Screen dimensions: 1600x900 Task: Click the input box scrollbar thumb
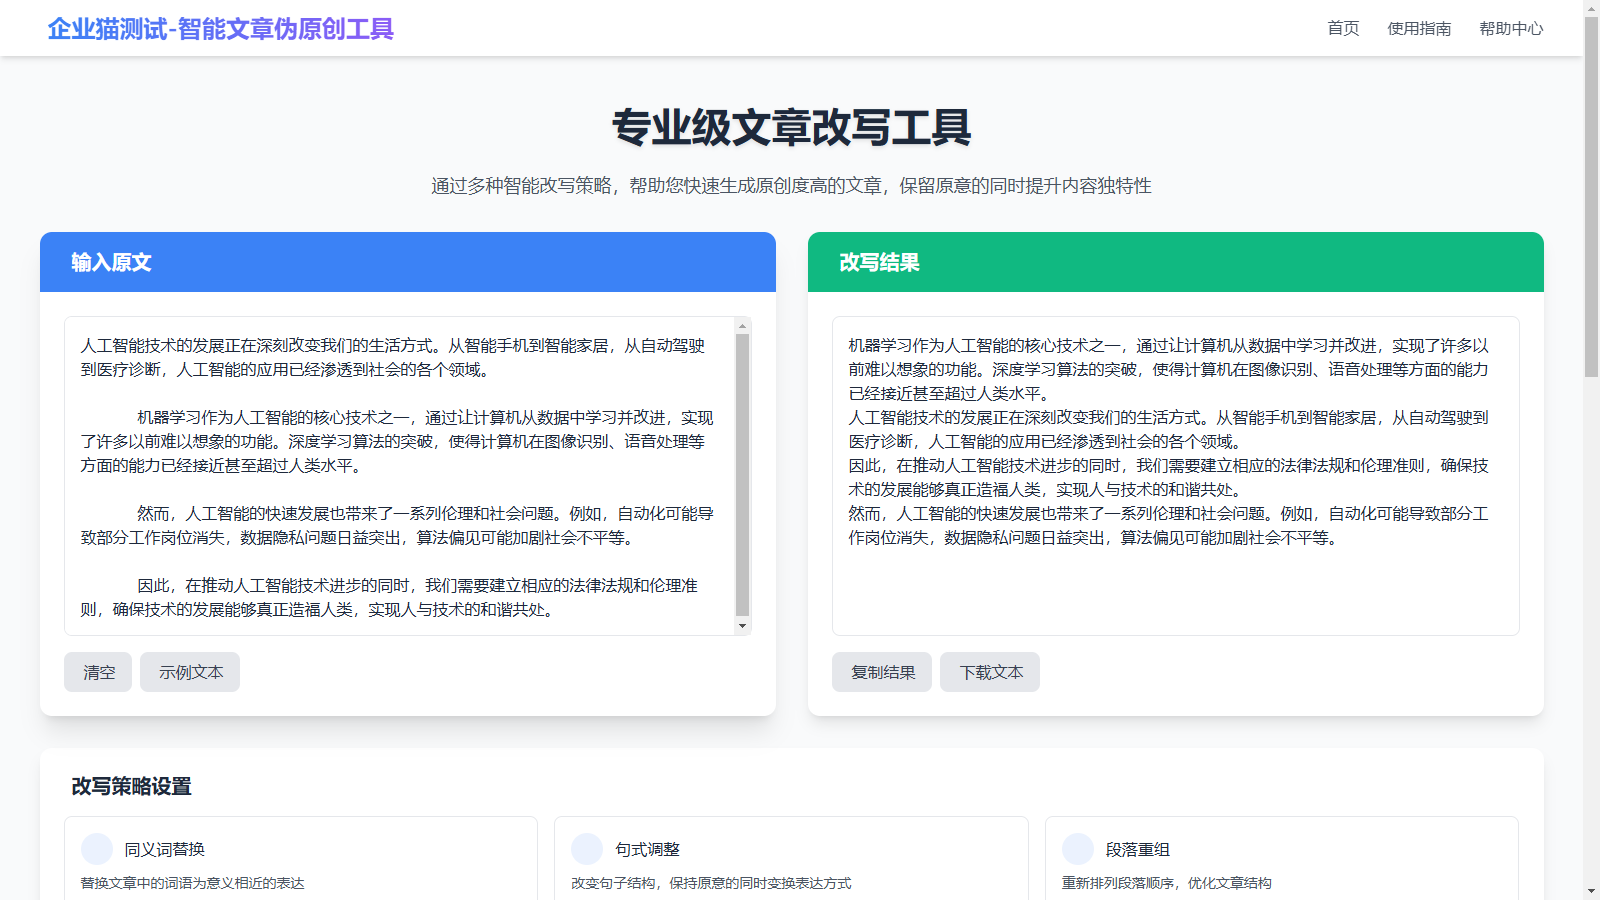point(742,475)
